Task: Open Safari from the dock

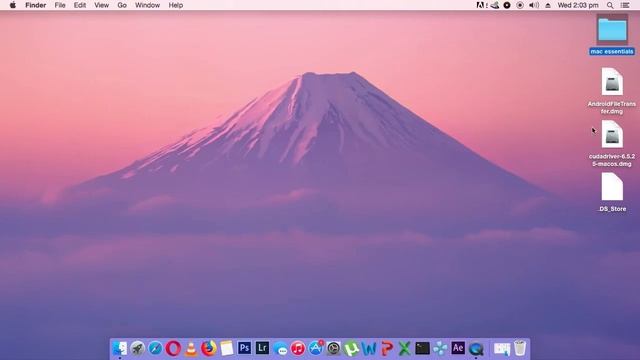Action: coord(155,349)
